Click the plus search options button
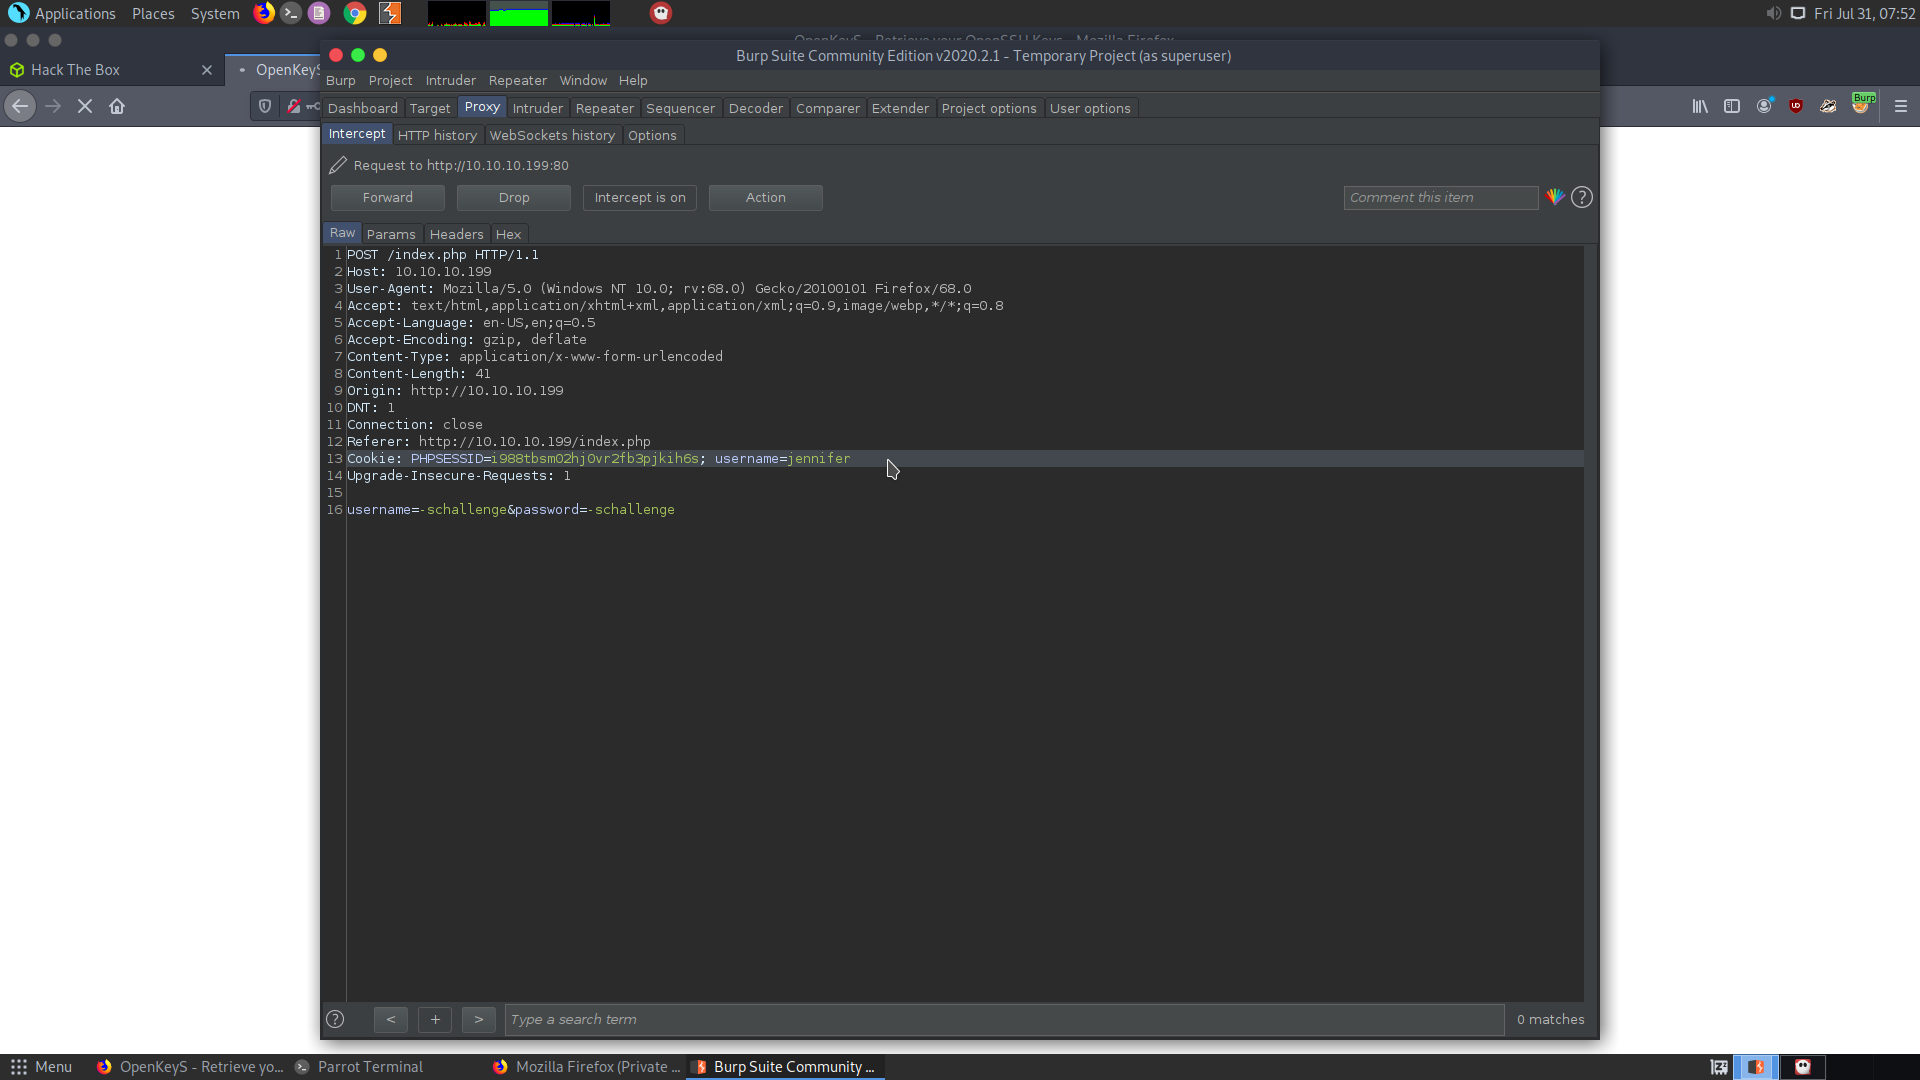The width and height of the screenshot is (1920, 1080). coord(435,1019)
